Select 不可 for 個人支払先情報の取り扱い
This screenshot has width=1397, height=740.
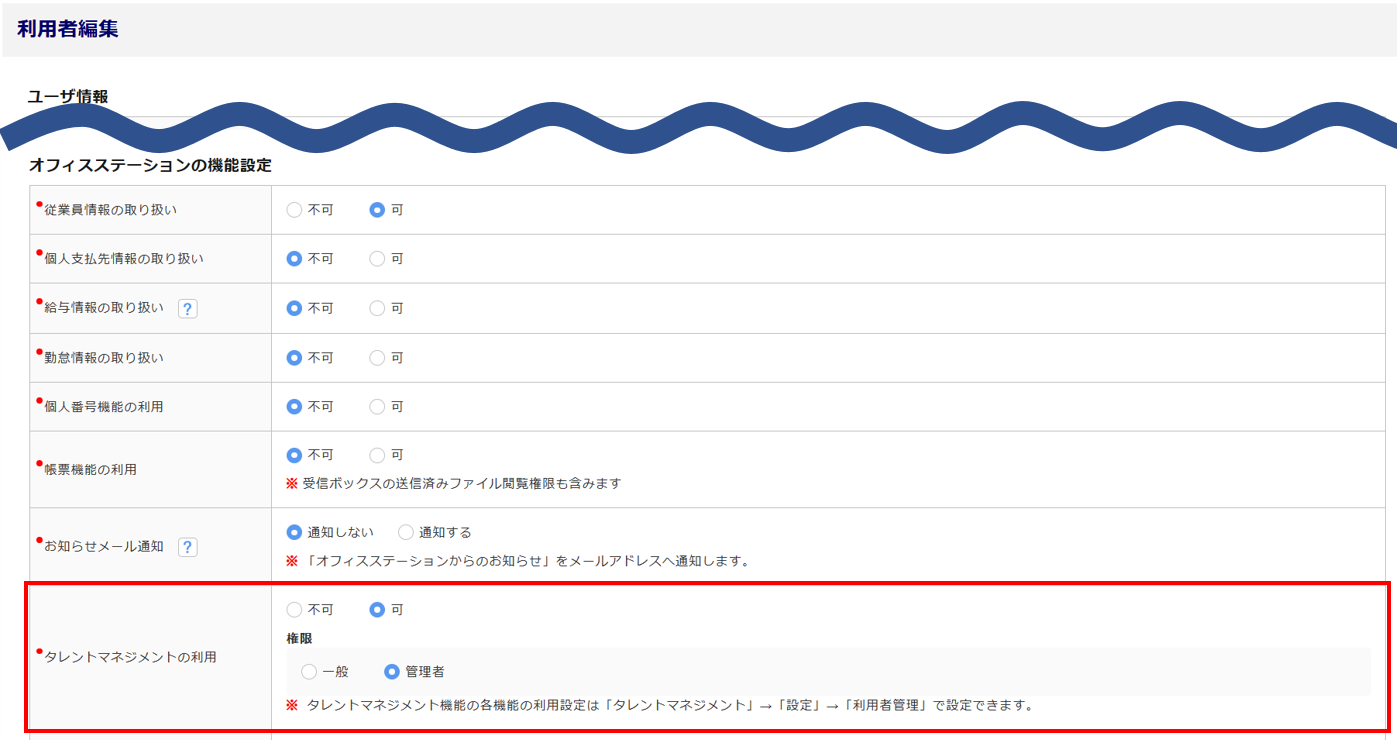pyautogui.click(x=294, y=258)
